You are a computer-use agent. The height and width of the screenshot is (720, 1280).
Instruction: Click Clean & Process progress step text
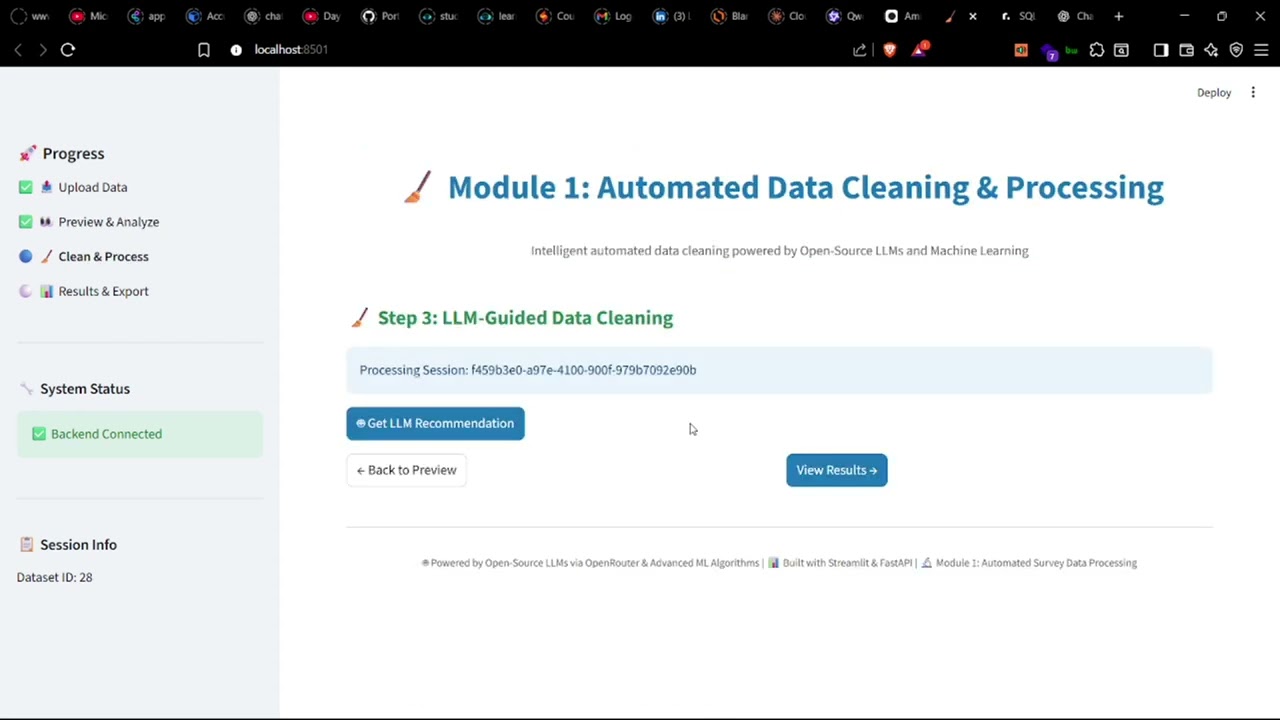(103, 257)
